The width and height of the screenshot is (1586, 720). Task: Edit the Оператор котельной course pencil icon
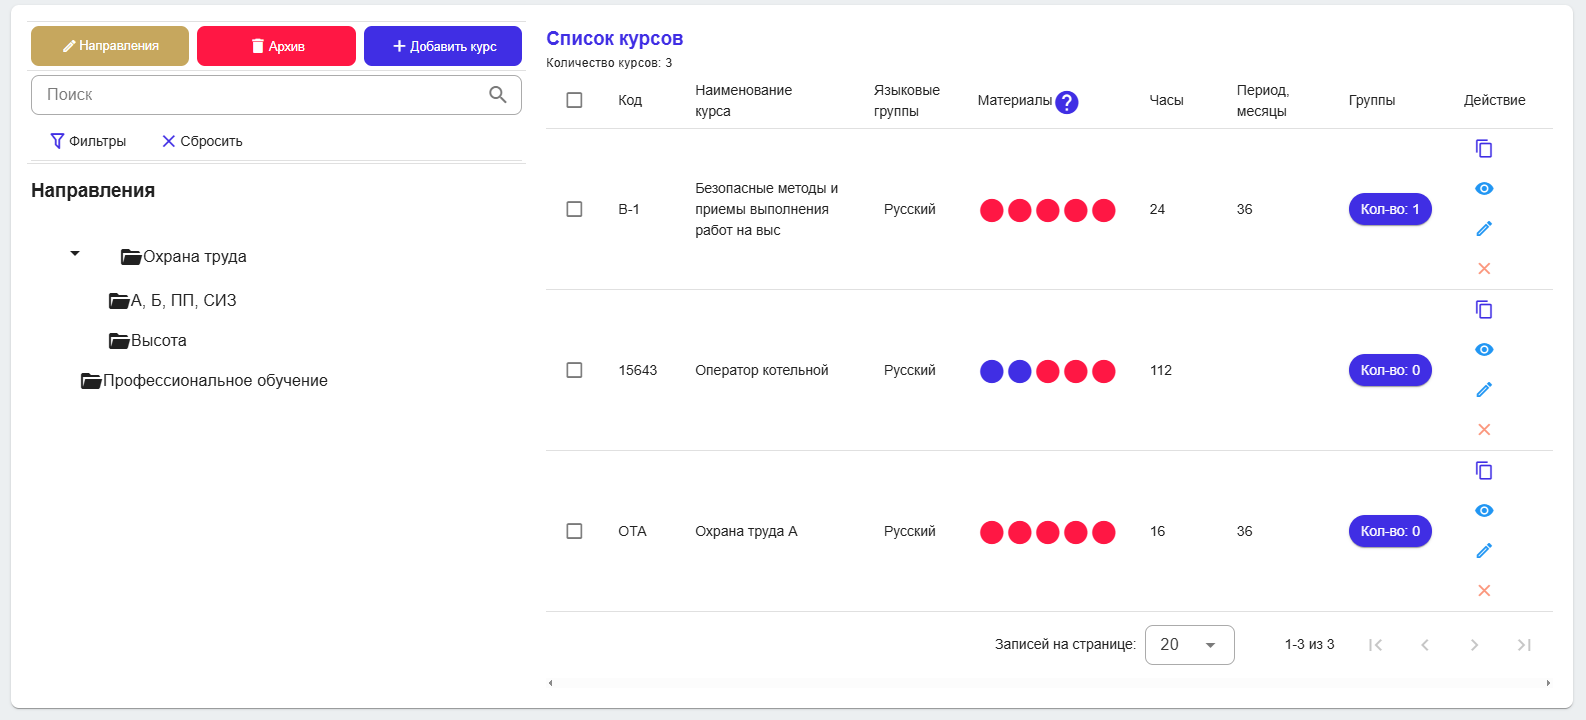(x=1484, y=390)
